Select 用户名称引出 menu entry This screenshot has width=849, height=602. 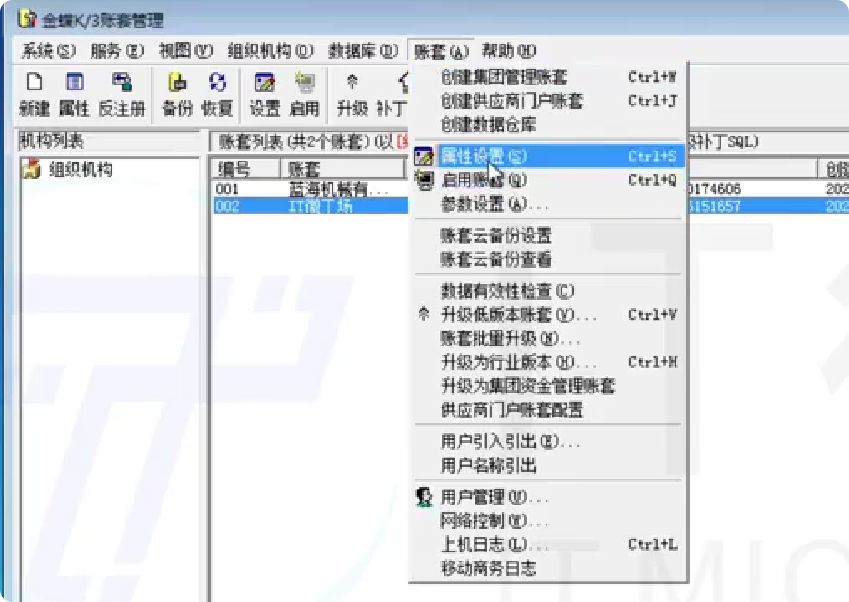548,465
